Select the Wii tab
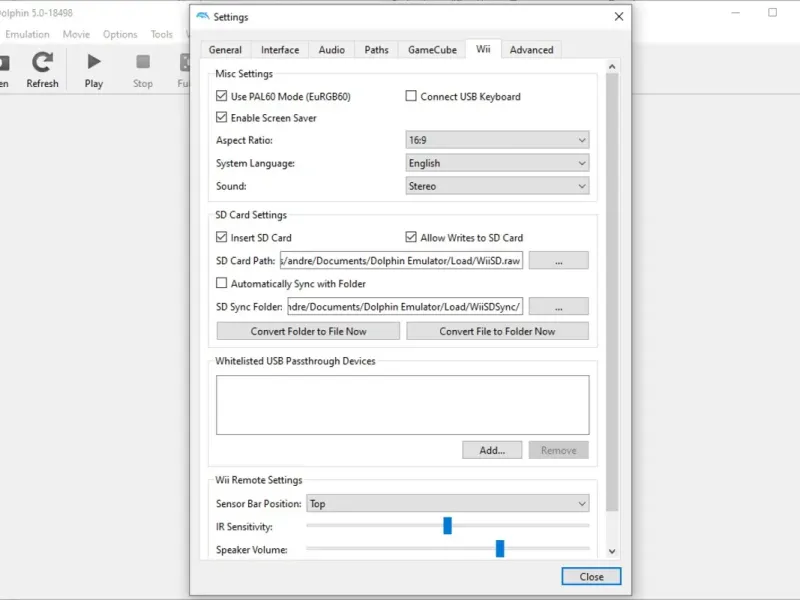 (483, 49)
